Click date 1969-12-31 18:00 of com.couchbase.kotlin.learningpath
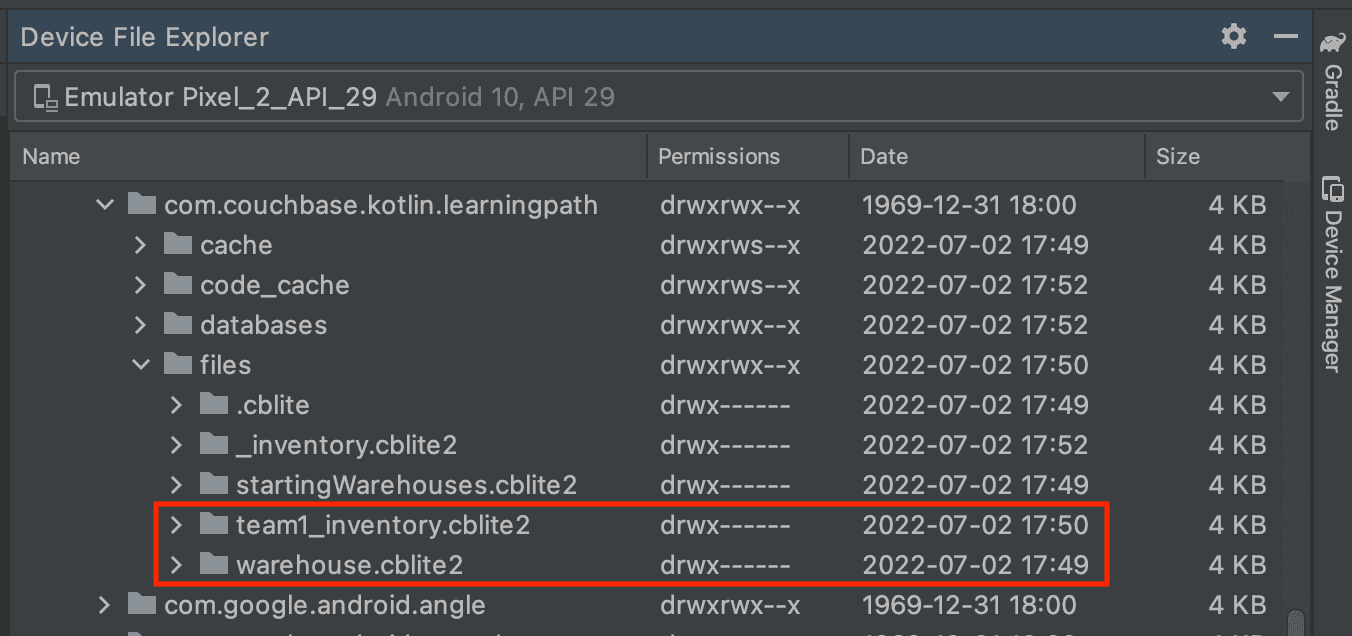 pos(969,205)
